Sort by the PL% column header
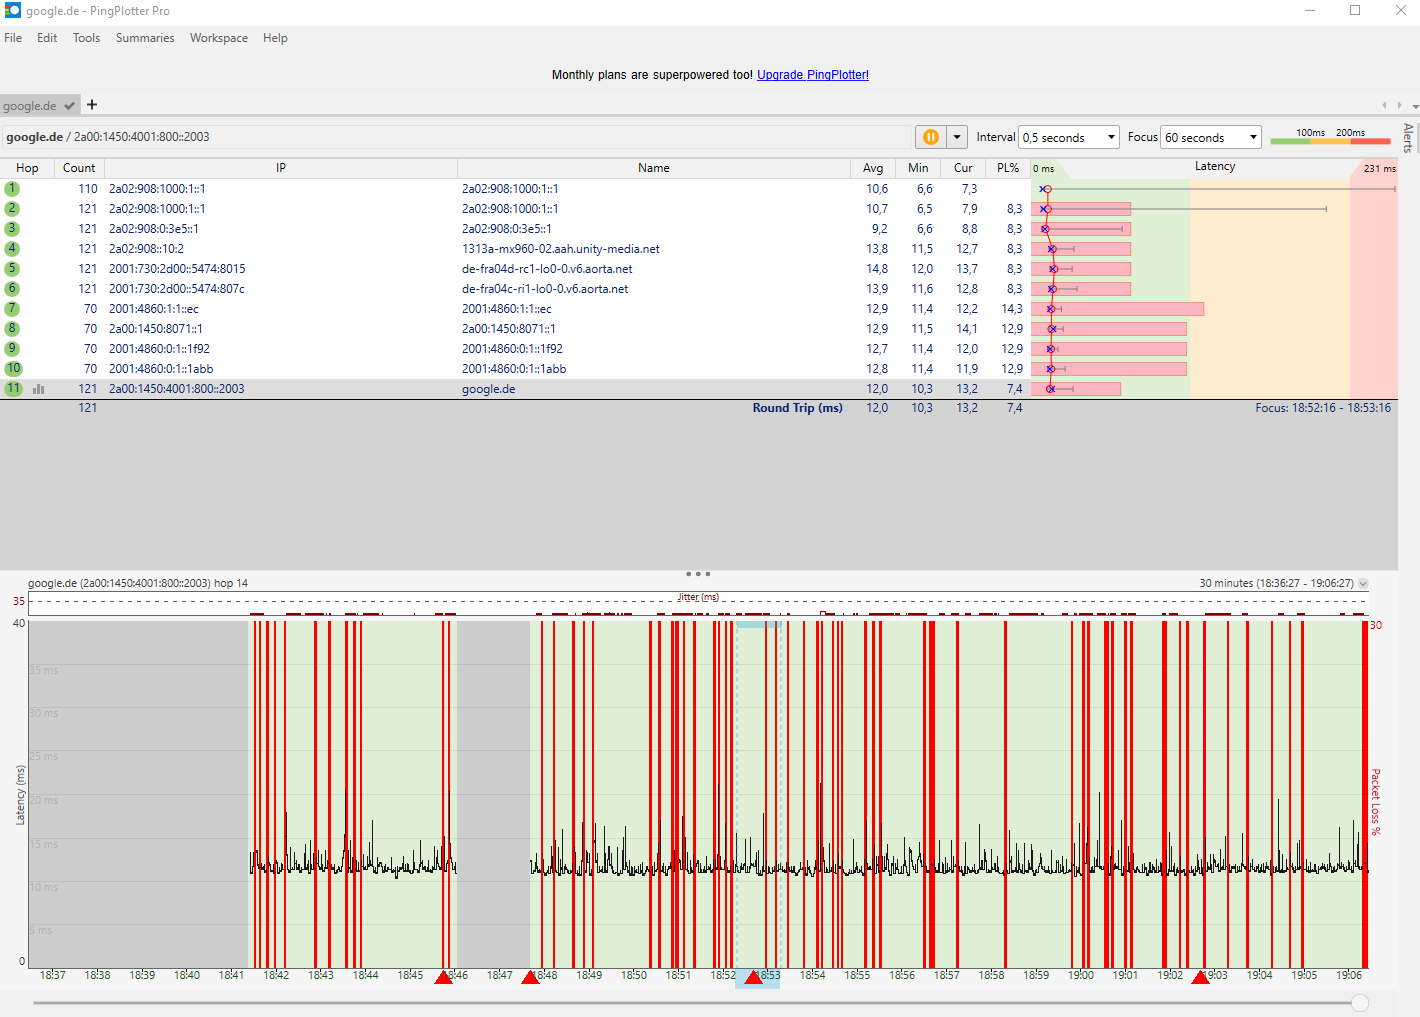Viewport: 1420px width, 1017px height. 1008,168
